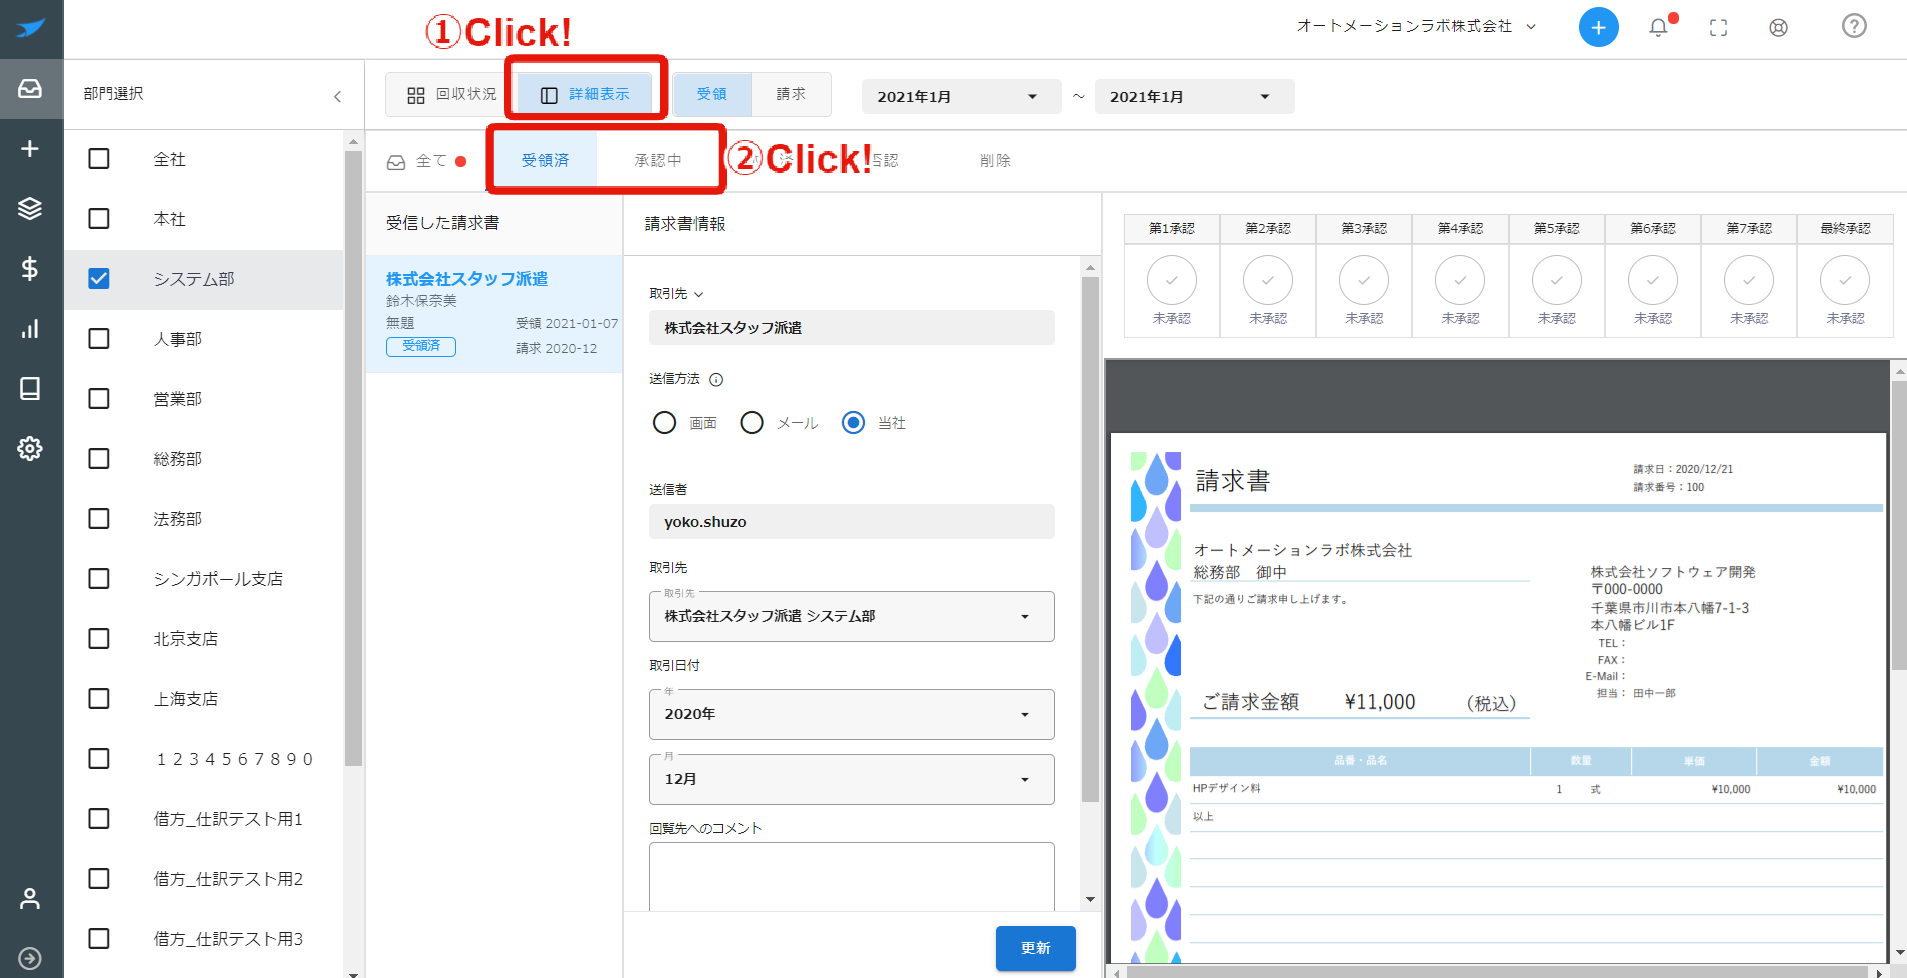Image resolution: width=1907 pixels, height=978 pixels.
Task: Open the company name dropdown in header
Action: [x=1416, y=27]
